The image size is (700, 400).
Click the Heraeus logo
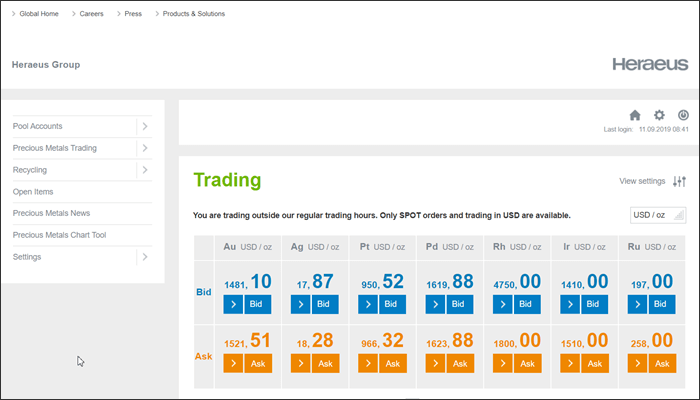(650, 64)
